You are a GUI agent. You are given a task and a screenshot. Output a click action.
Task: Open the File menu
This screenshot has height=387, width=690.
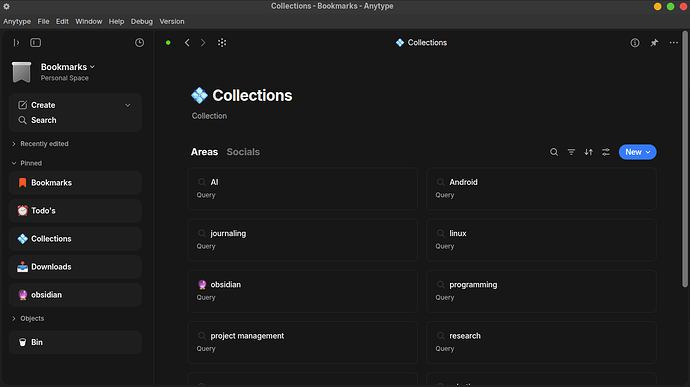[43, 21]
